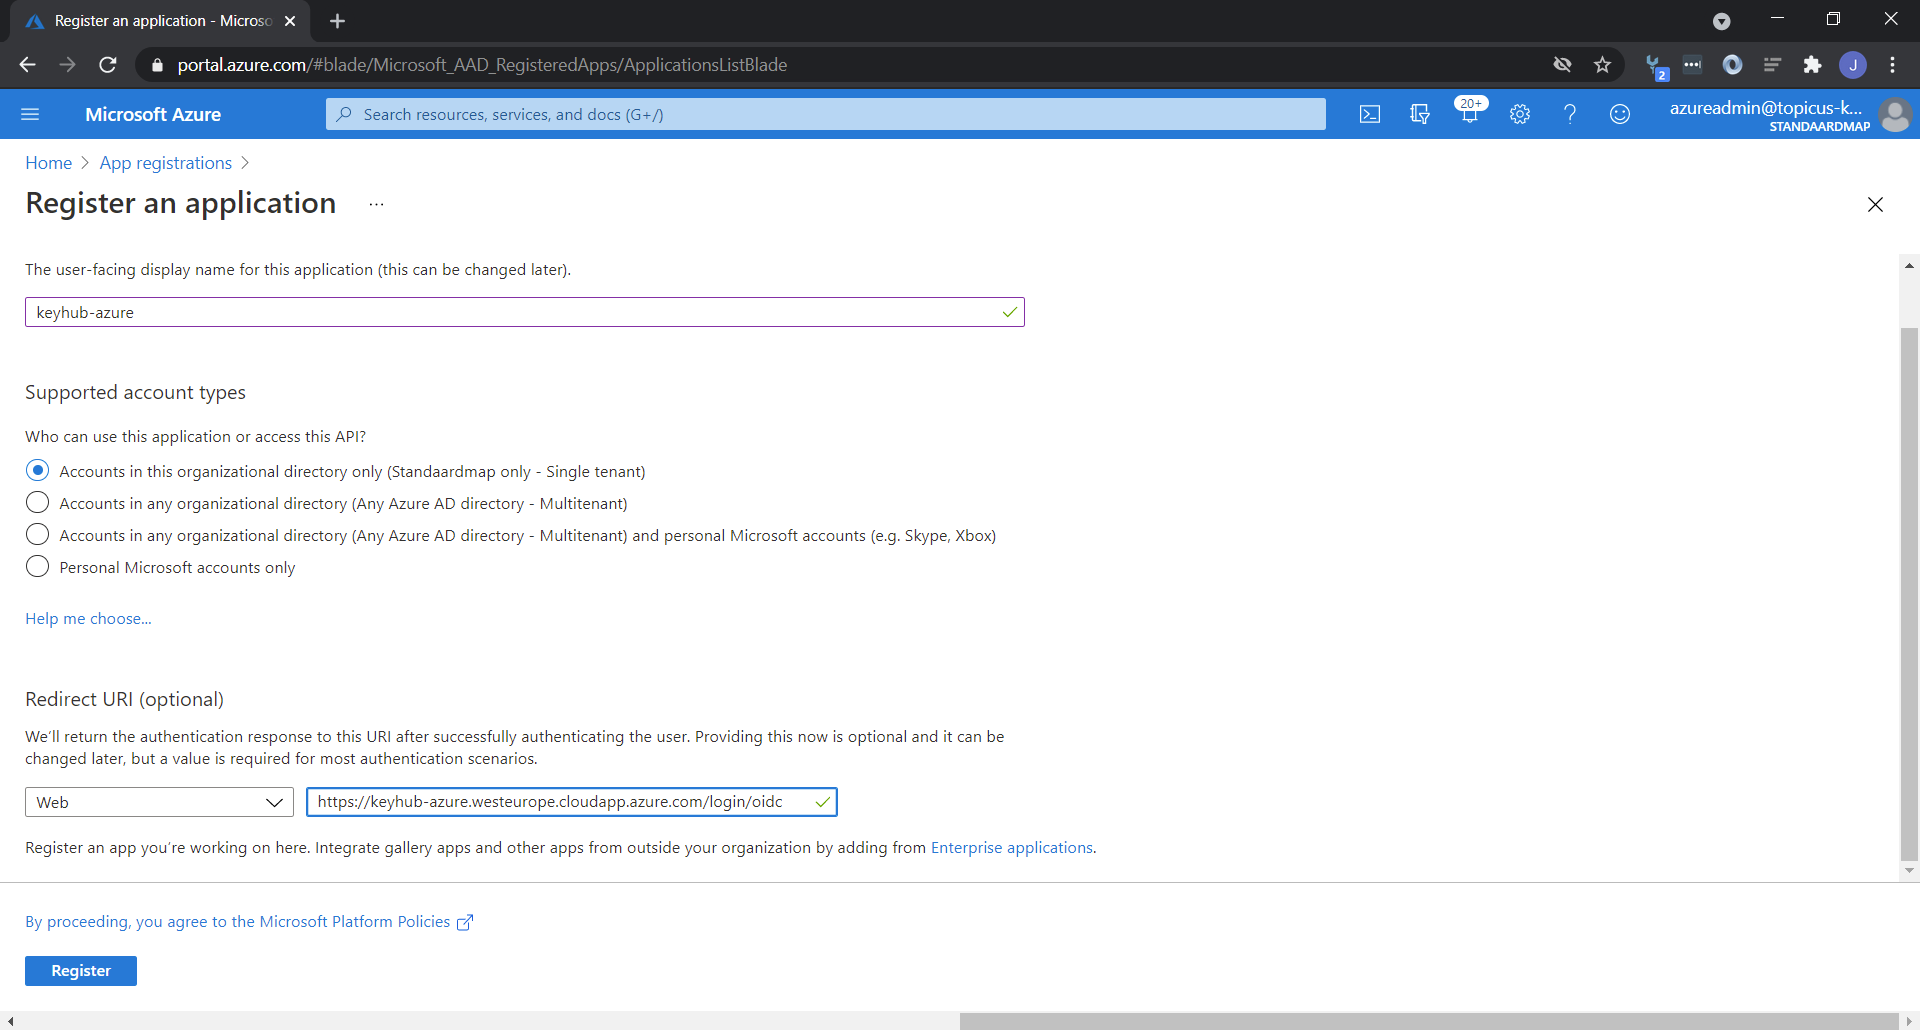Open the Help me choose link
1920x1030 pixels.
coord(88,618)
